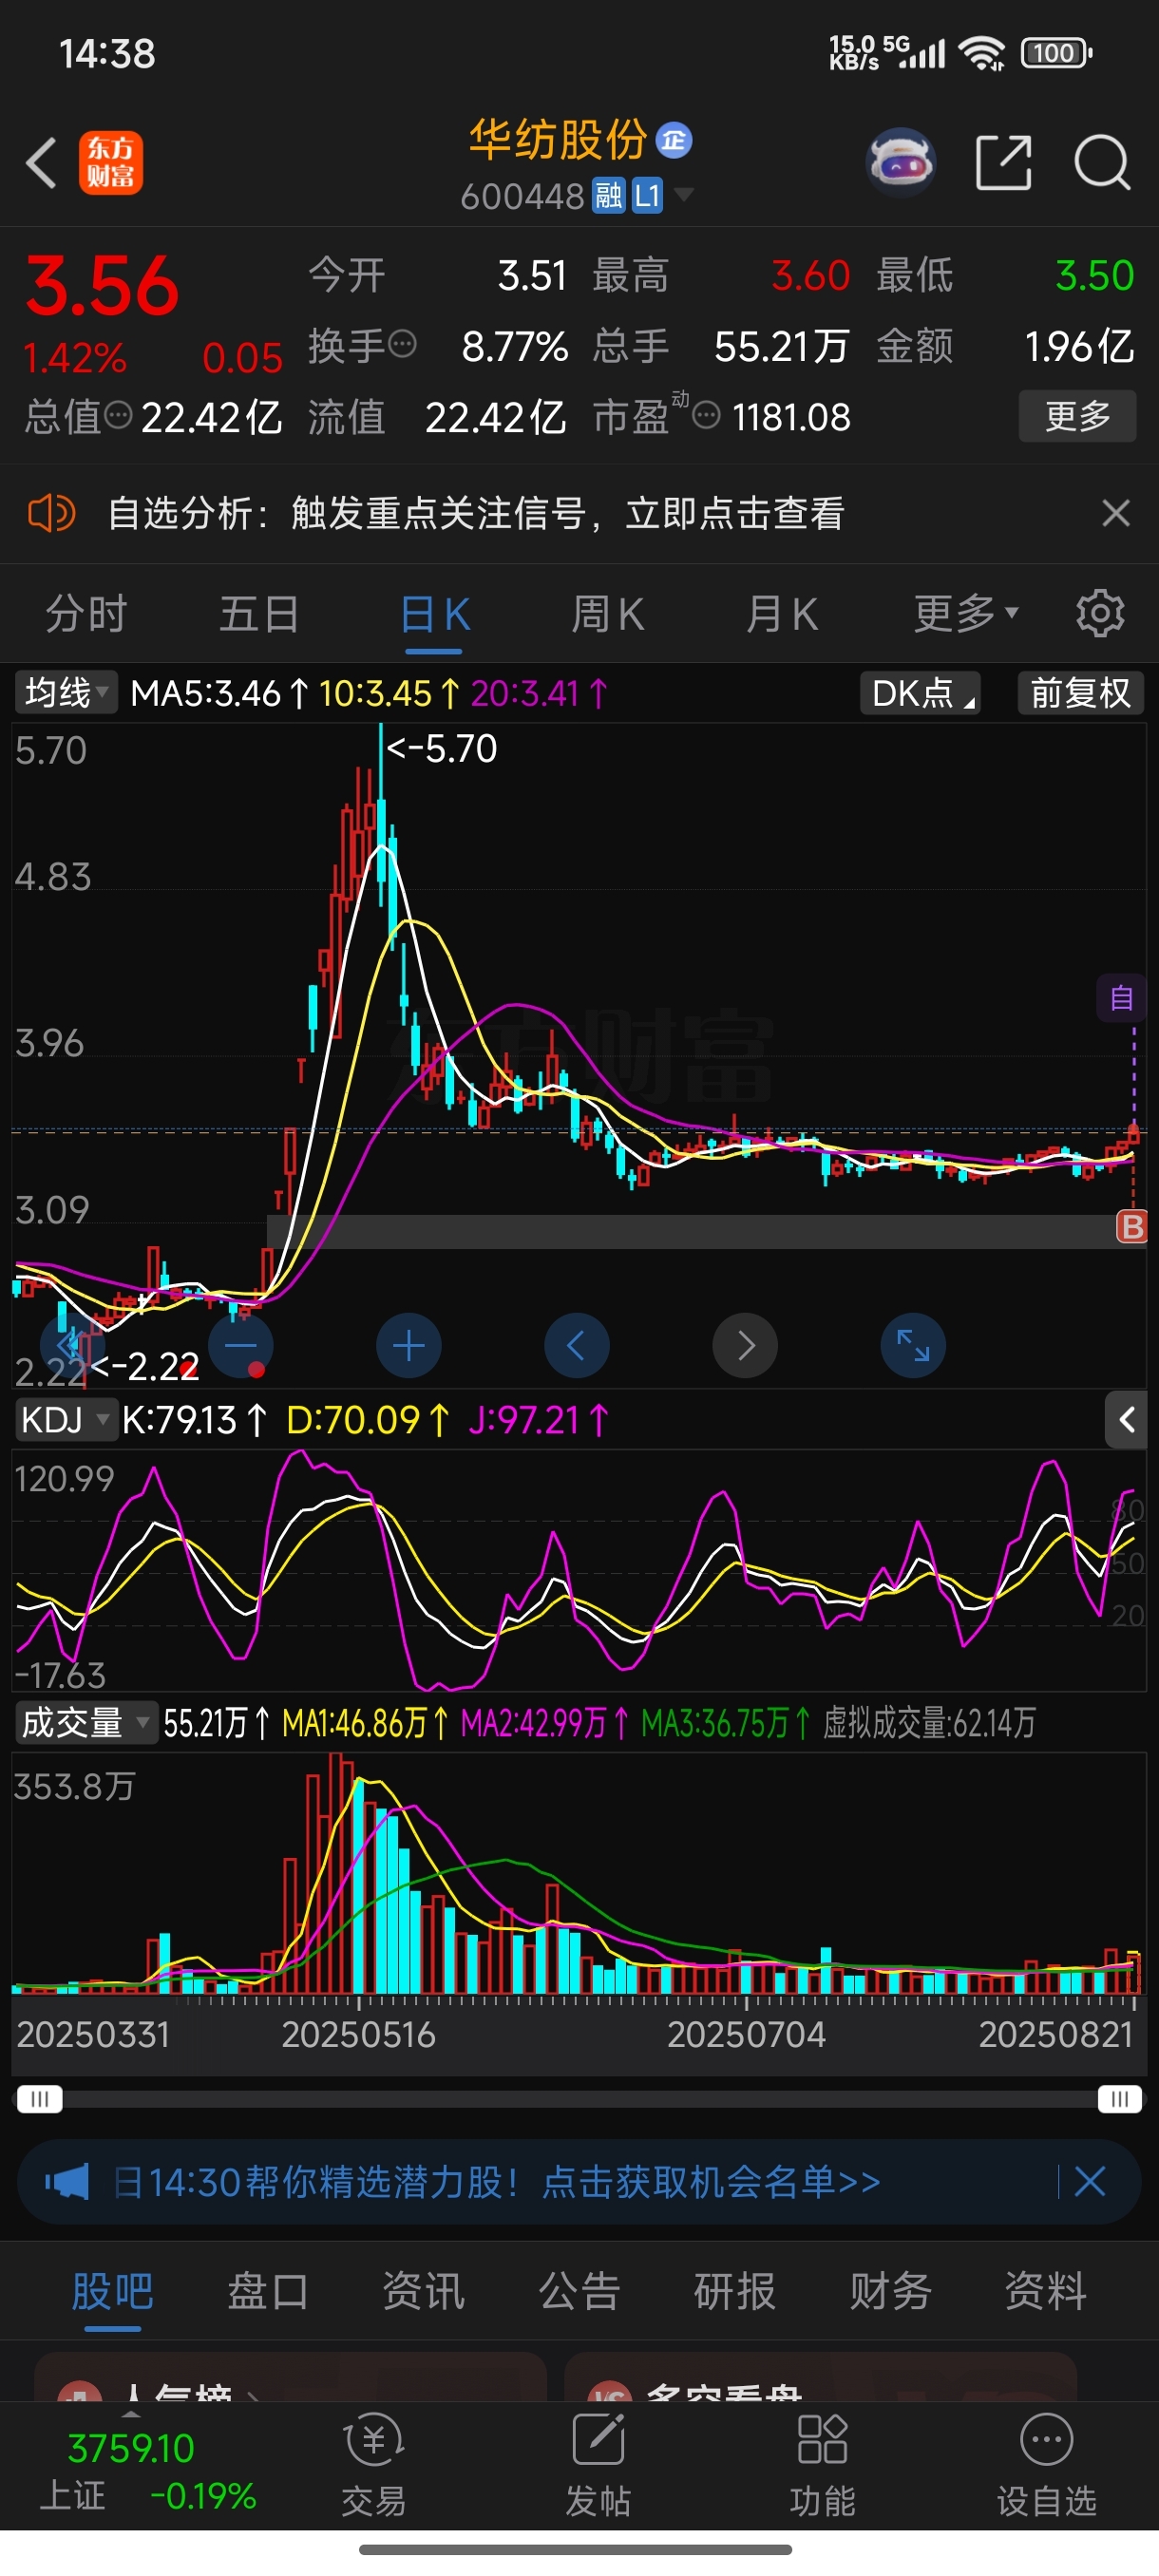Open the 东方财富 home logo
The width and height of the screenshot is (1159, 2576).
111,163
